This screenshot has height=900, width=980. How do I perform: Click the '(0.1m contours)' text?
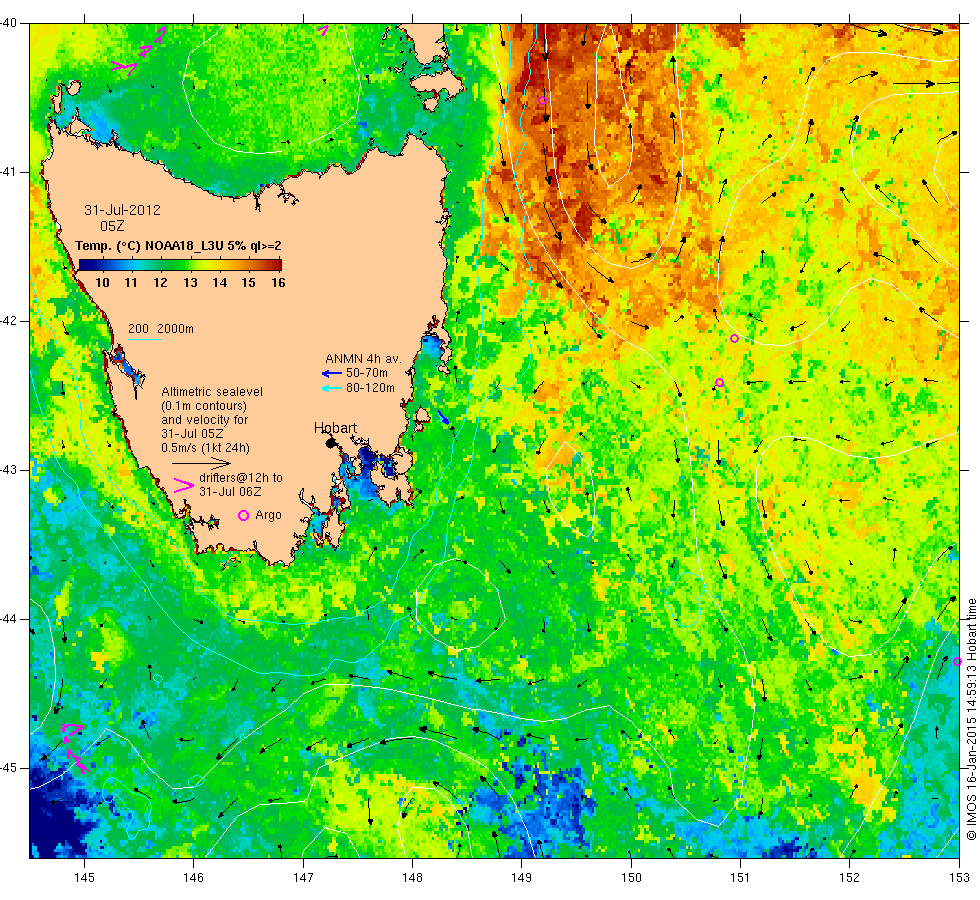204,406
